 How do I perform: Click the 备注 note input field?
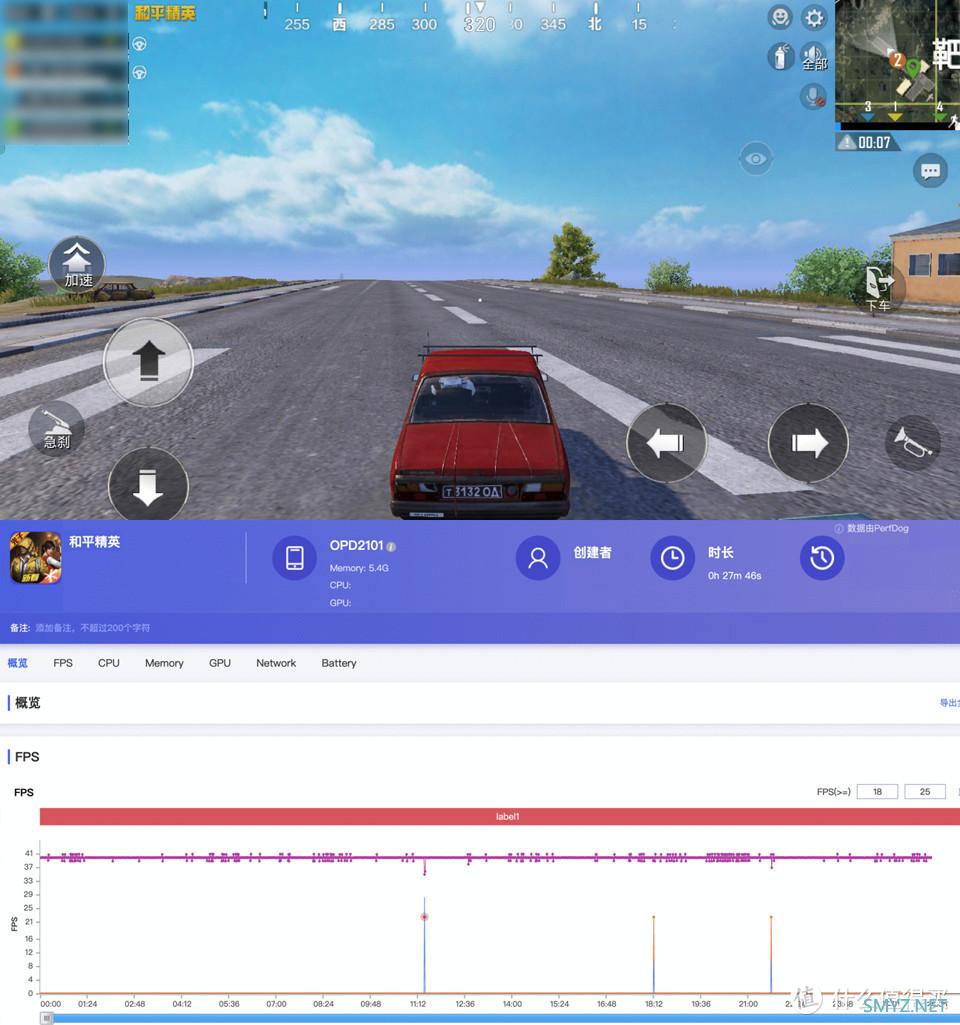click(93, 628)
